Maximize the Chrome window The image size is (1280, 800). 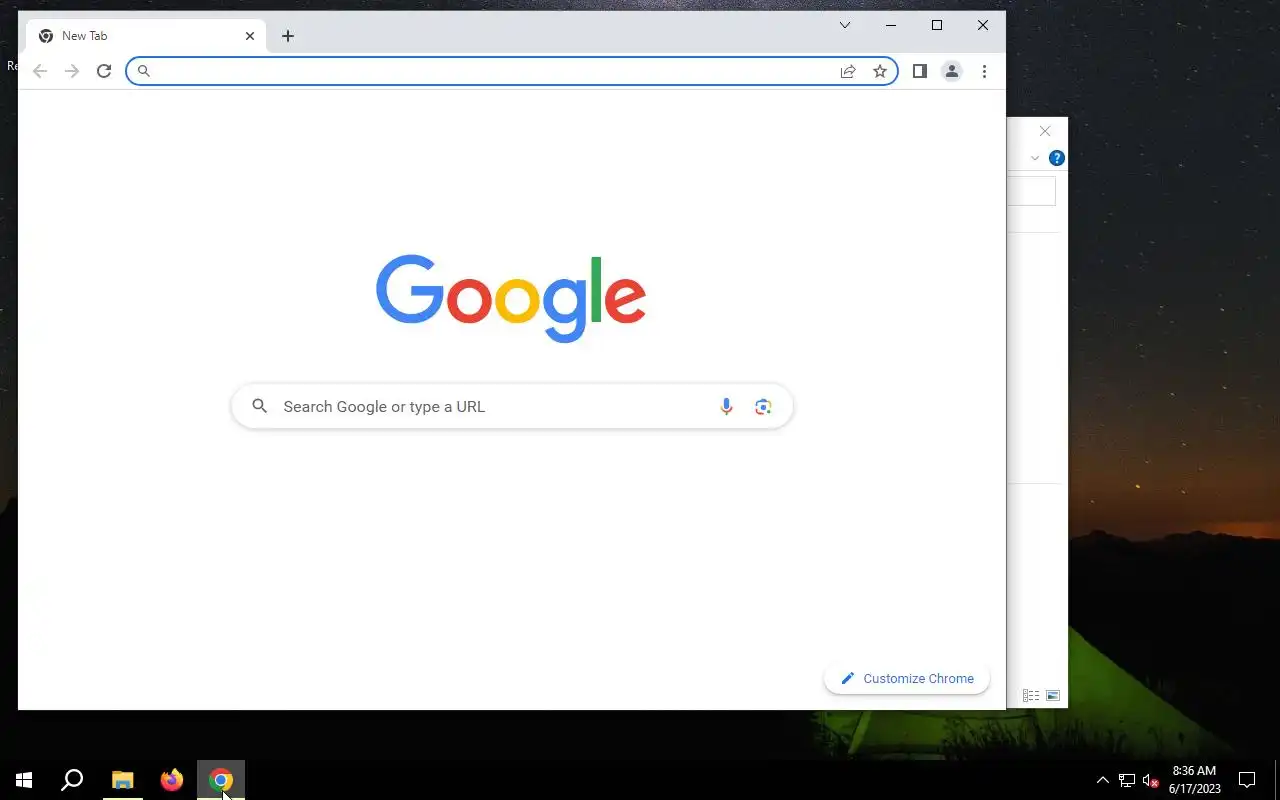[937, 25]
